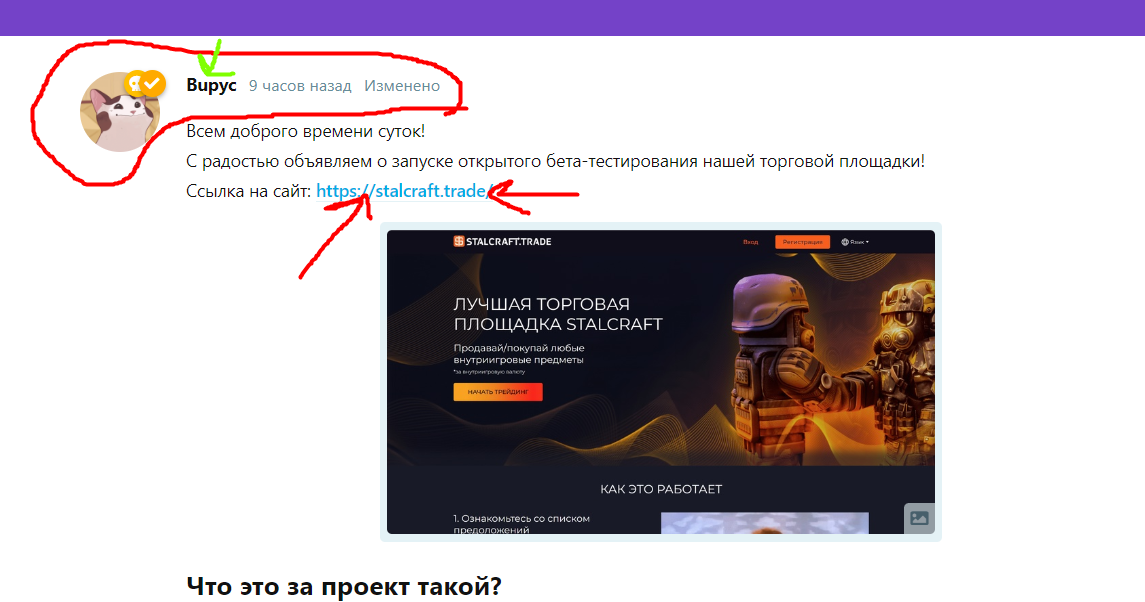Screen dimensions: 1145x602
Task: Click the 'Изменено' edited label
Action: click(x=402, y=86)
